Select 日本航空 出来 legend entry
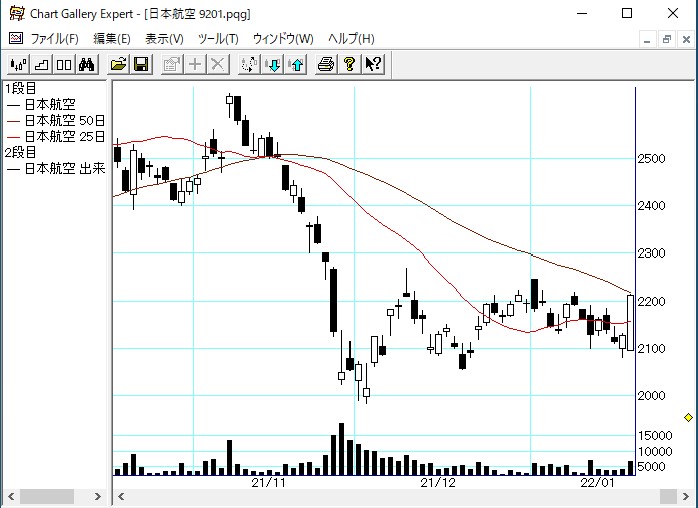698x508 pixels. coord(56,168)
